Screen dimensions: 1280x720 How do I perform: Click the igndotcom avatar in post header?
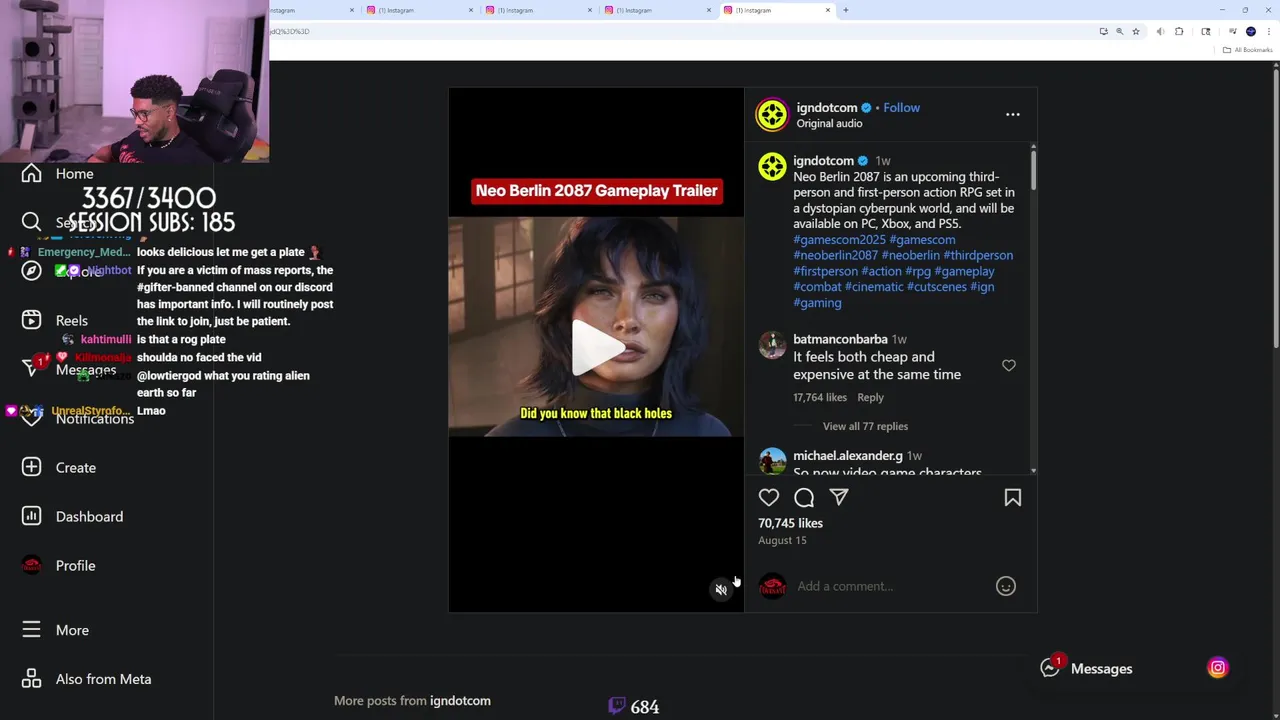[772, 115]
